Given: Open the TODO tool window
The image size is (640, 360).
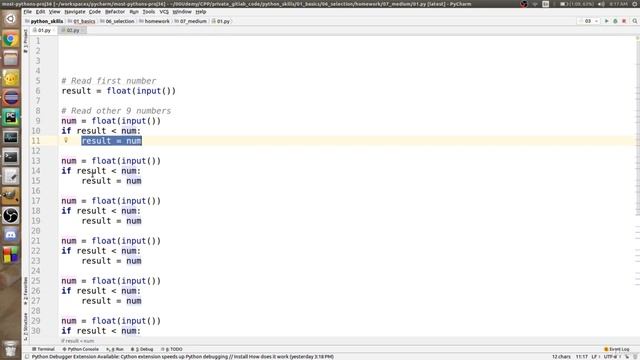Looking at the screenshot, I should click(x=171, y=349).
